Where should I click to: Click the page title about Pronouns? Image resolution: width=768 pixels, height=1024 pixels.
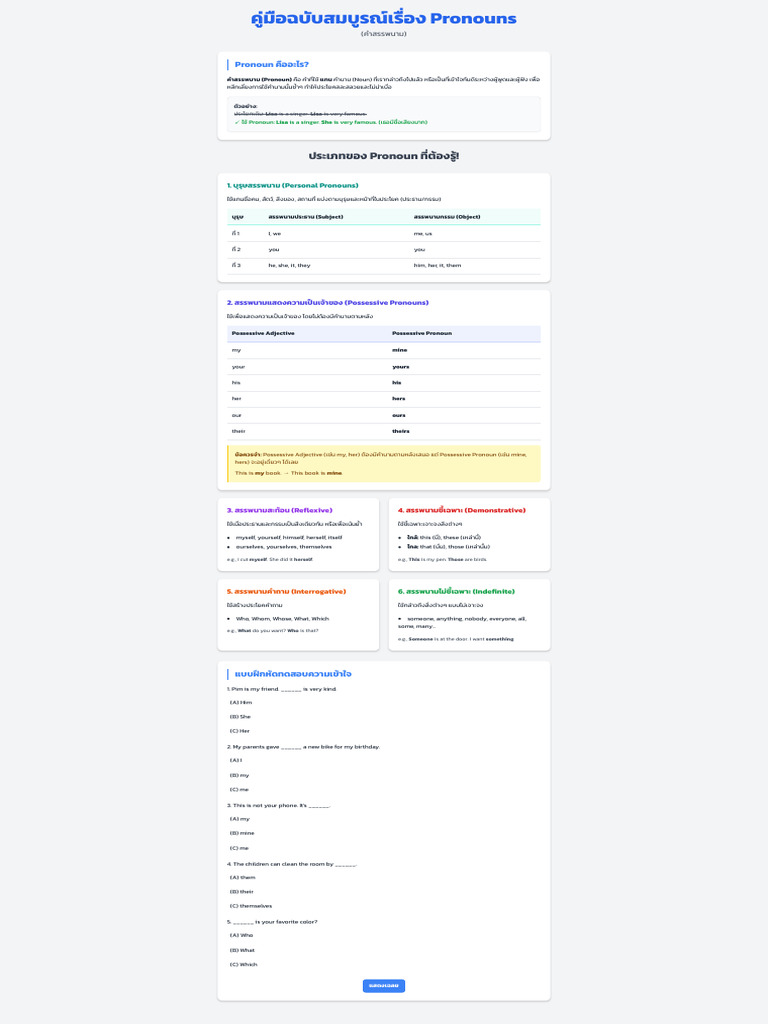pos(384,18)
